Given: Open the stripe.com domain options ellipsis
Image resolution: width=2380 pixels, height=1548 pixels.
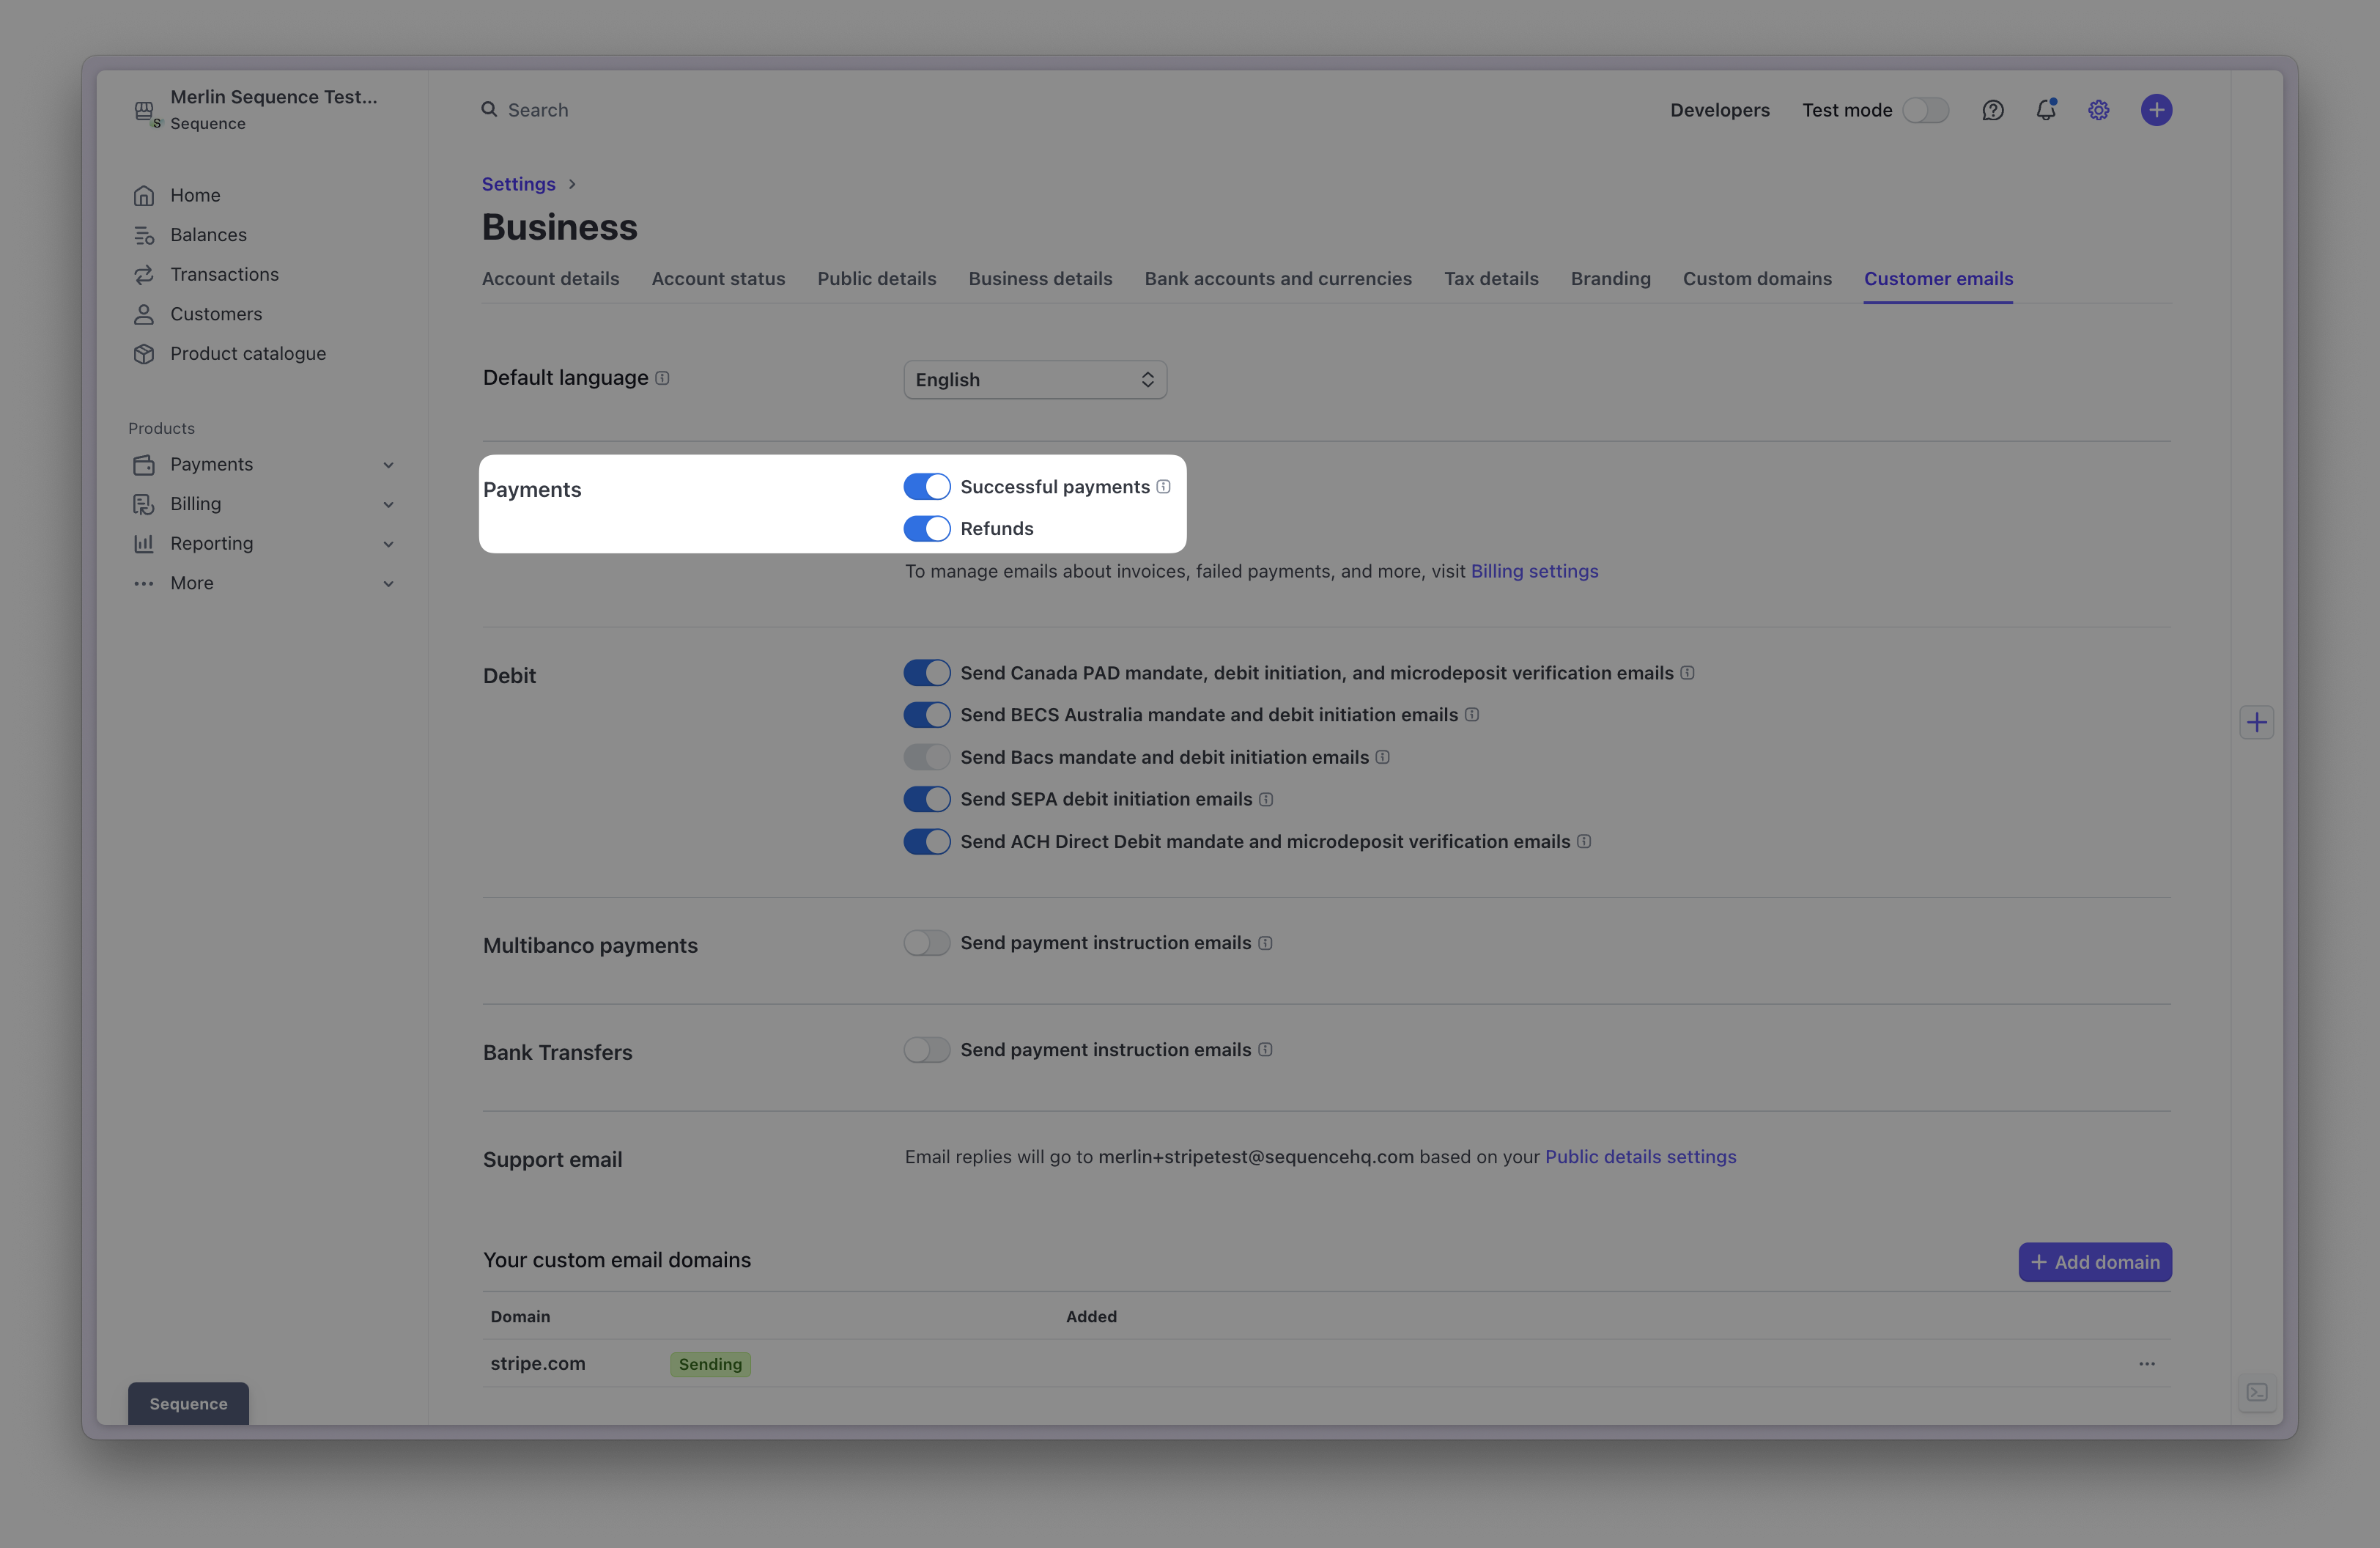Looking at the screenshot, I should tap(2146, 1364).
